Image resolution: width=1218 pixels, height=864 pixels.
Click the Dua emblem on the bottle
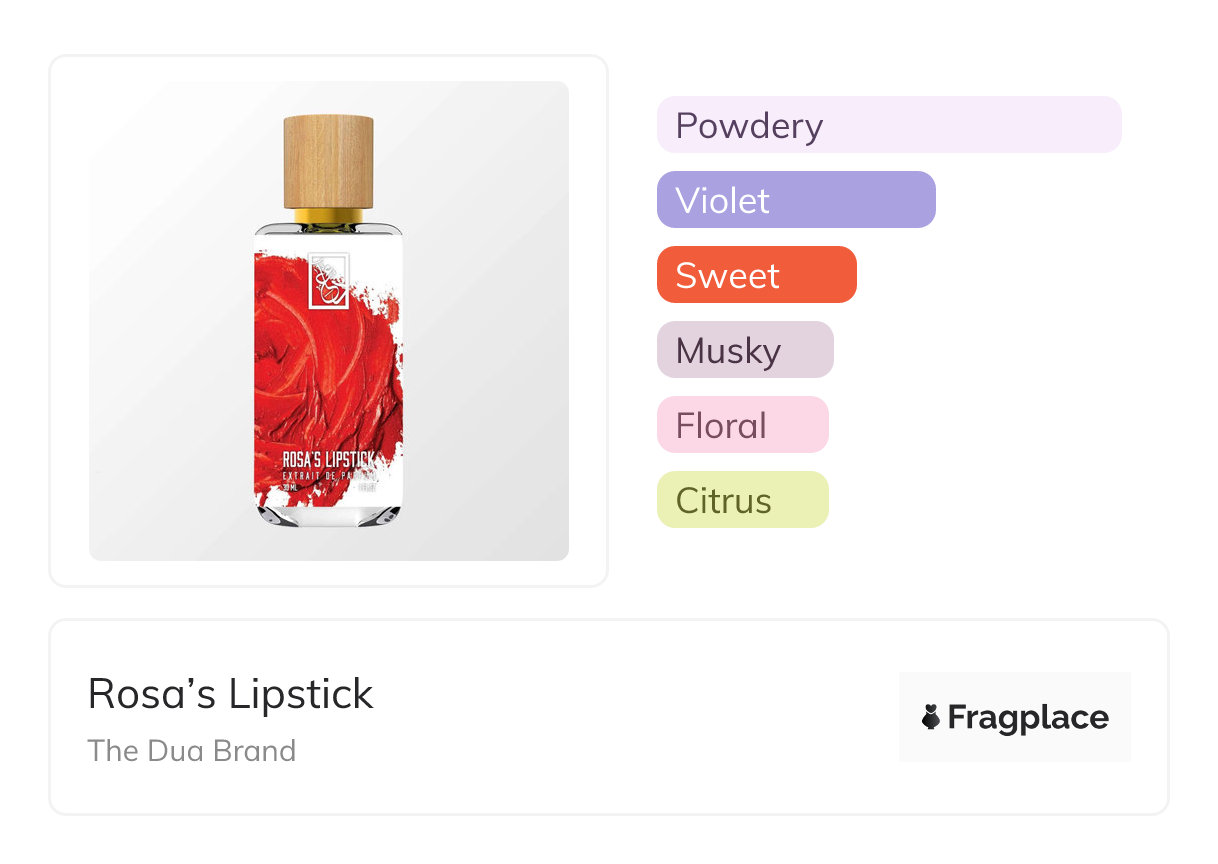[328, 281]
